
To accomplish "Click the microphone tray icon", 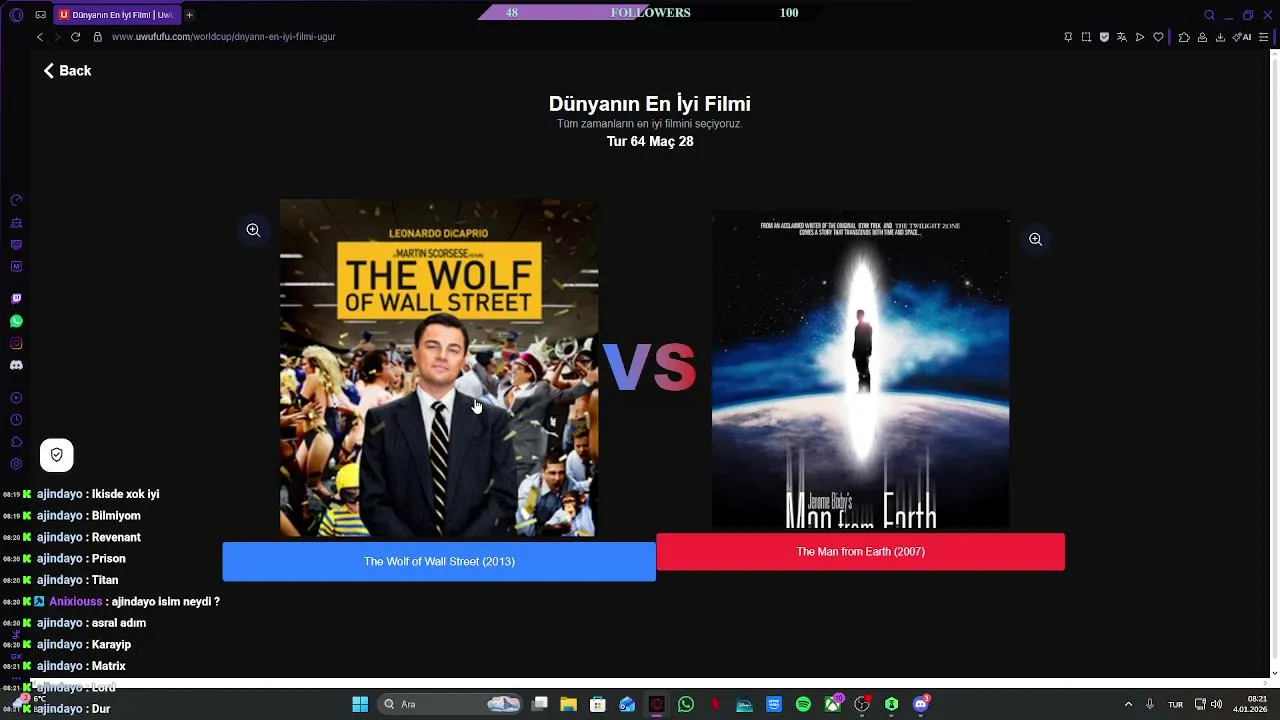I will coord(1150,704).
